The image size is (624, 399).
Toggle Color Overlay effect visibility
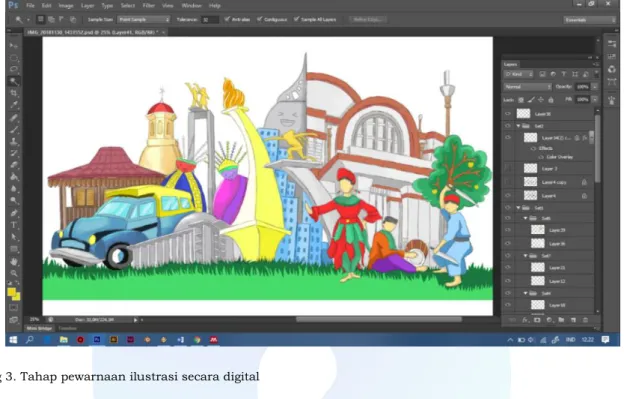click(541, 157)
